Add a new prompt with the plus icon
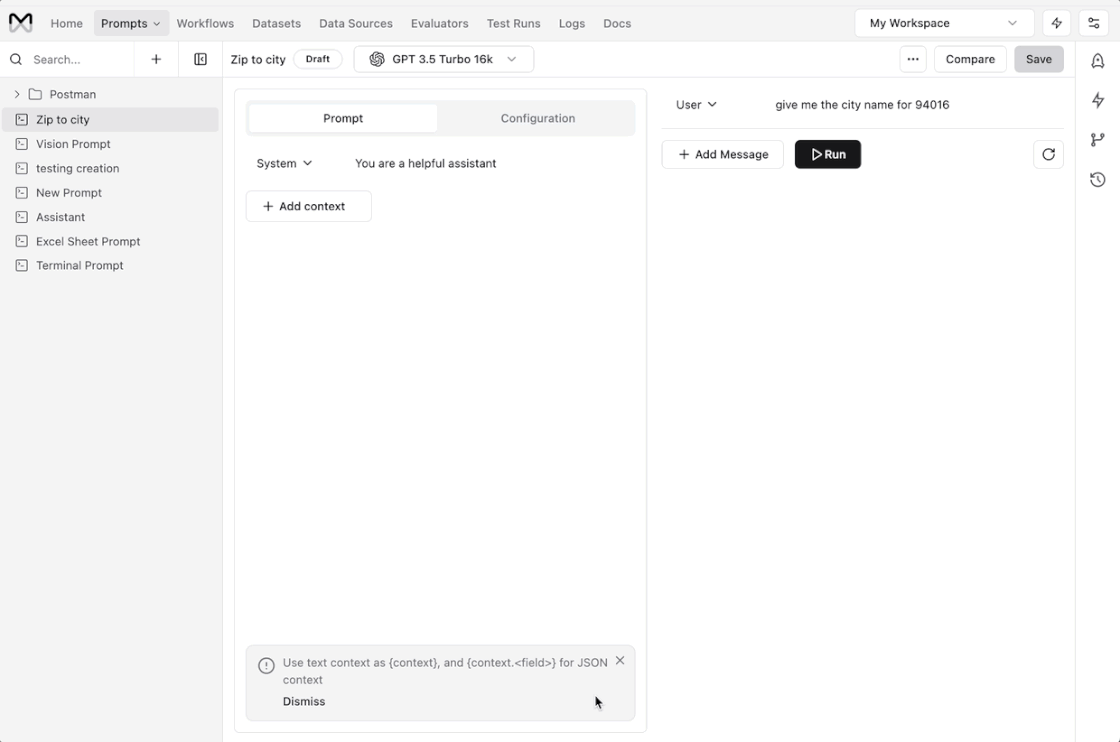 [156, 59]
